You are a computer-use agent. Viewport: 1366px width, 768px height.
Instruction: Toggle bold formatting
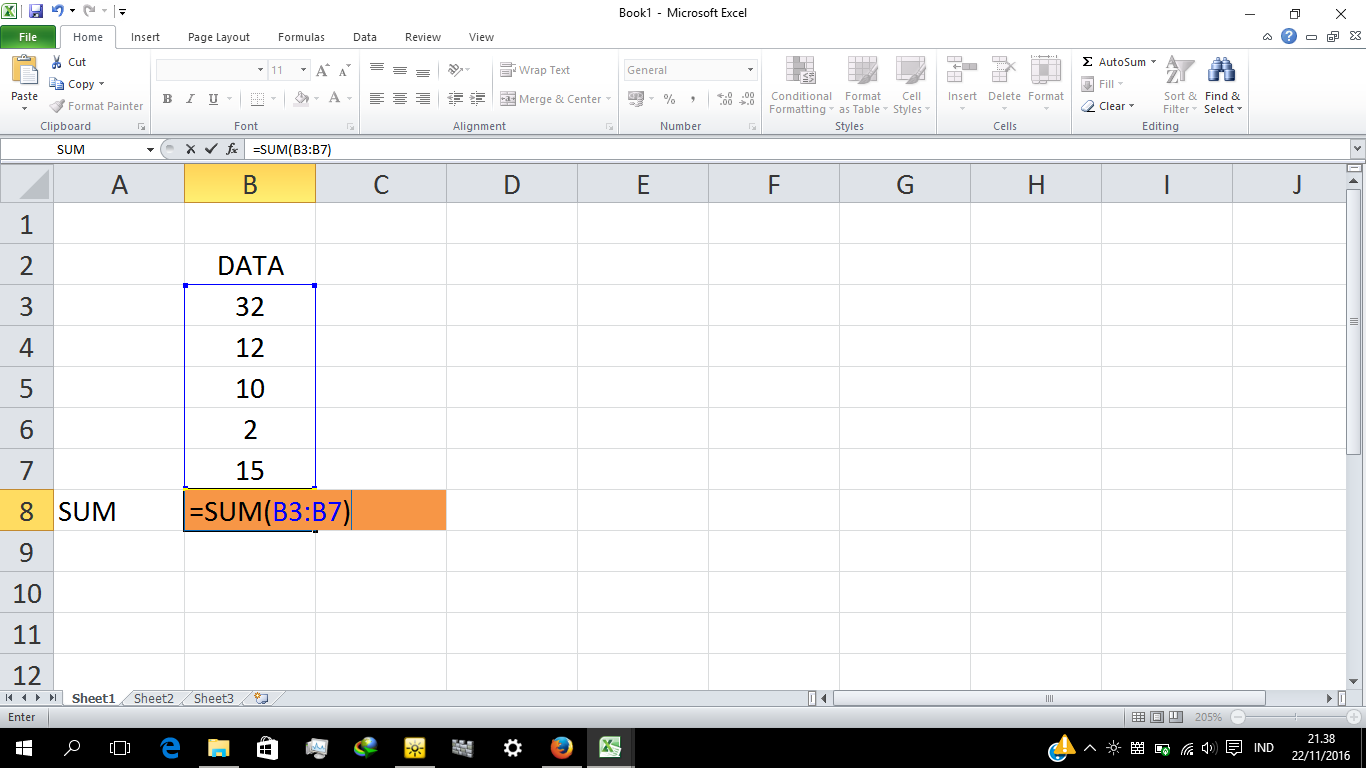[x=167, y=99]
